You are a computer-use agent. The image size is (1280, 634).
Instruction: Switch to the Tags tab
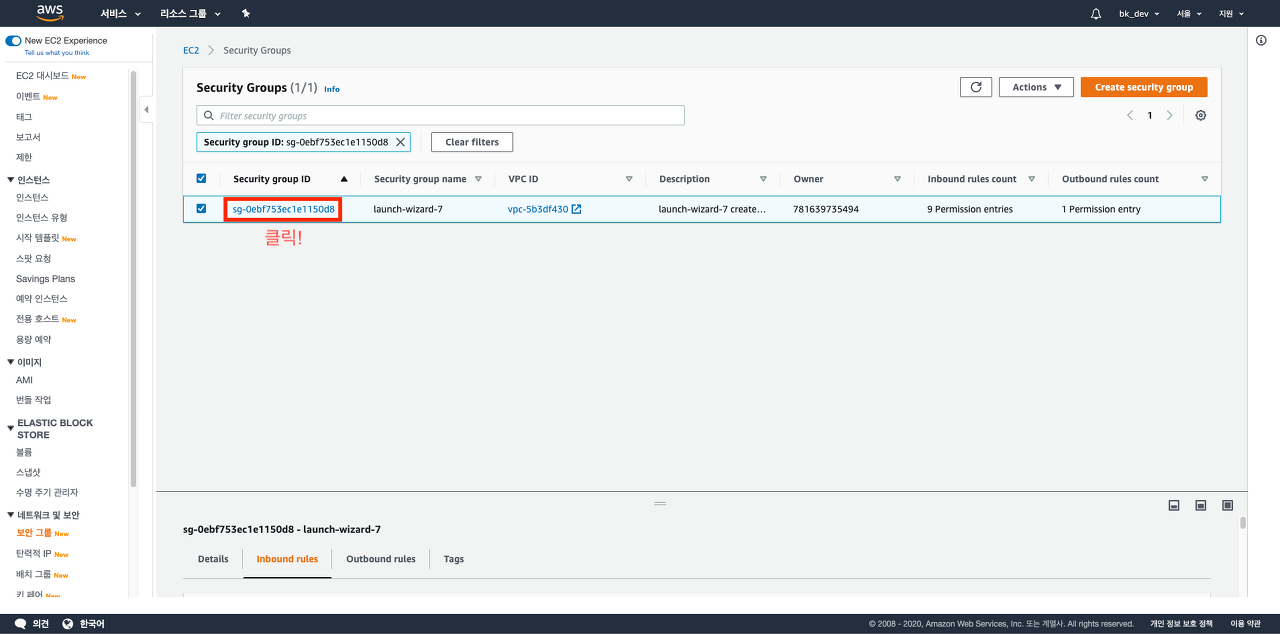pyautogui.click(x=454, y=559)
